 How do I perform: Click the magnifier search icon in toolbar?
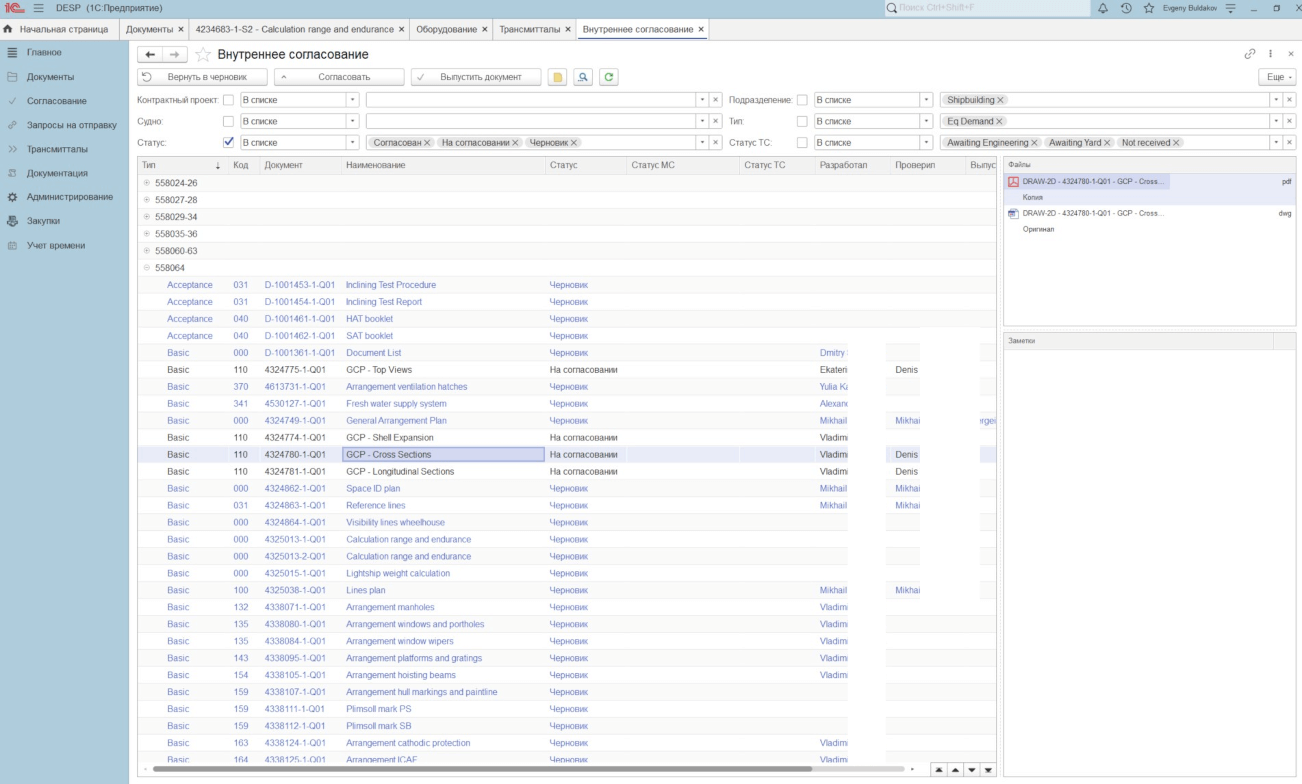click(x=582, y=77)
